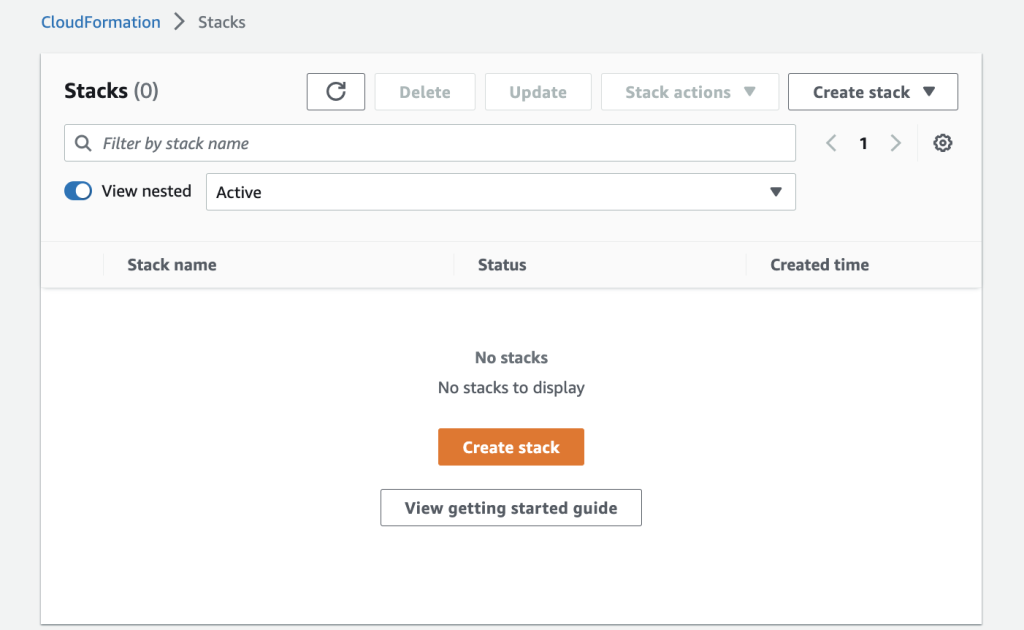Go to the next page with the right chevron
This screenshot has width=1024, height=630.
[895, 143]
